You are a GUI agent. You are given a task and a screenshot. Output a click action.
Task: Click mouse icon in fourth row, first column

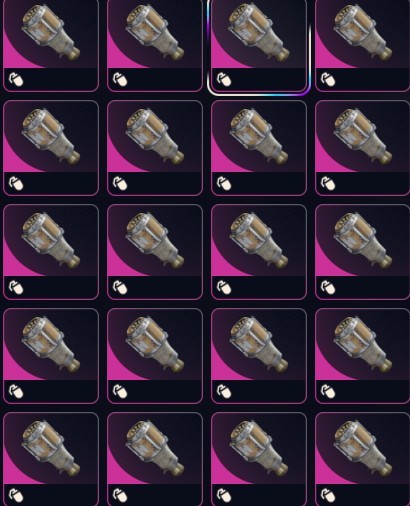(16, 391)
